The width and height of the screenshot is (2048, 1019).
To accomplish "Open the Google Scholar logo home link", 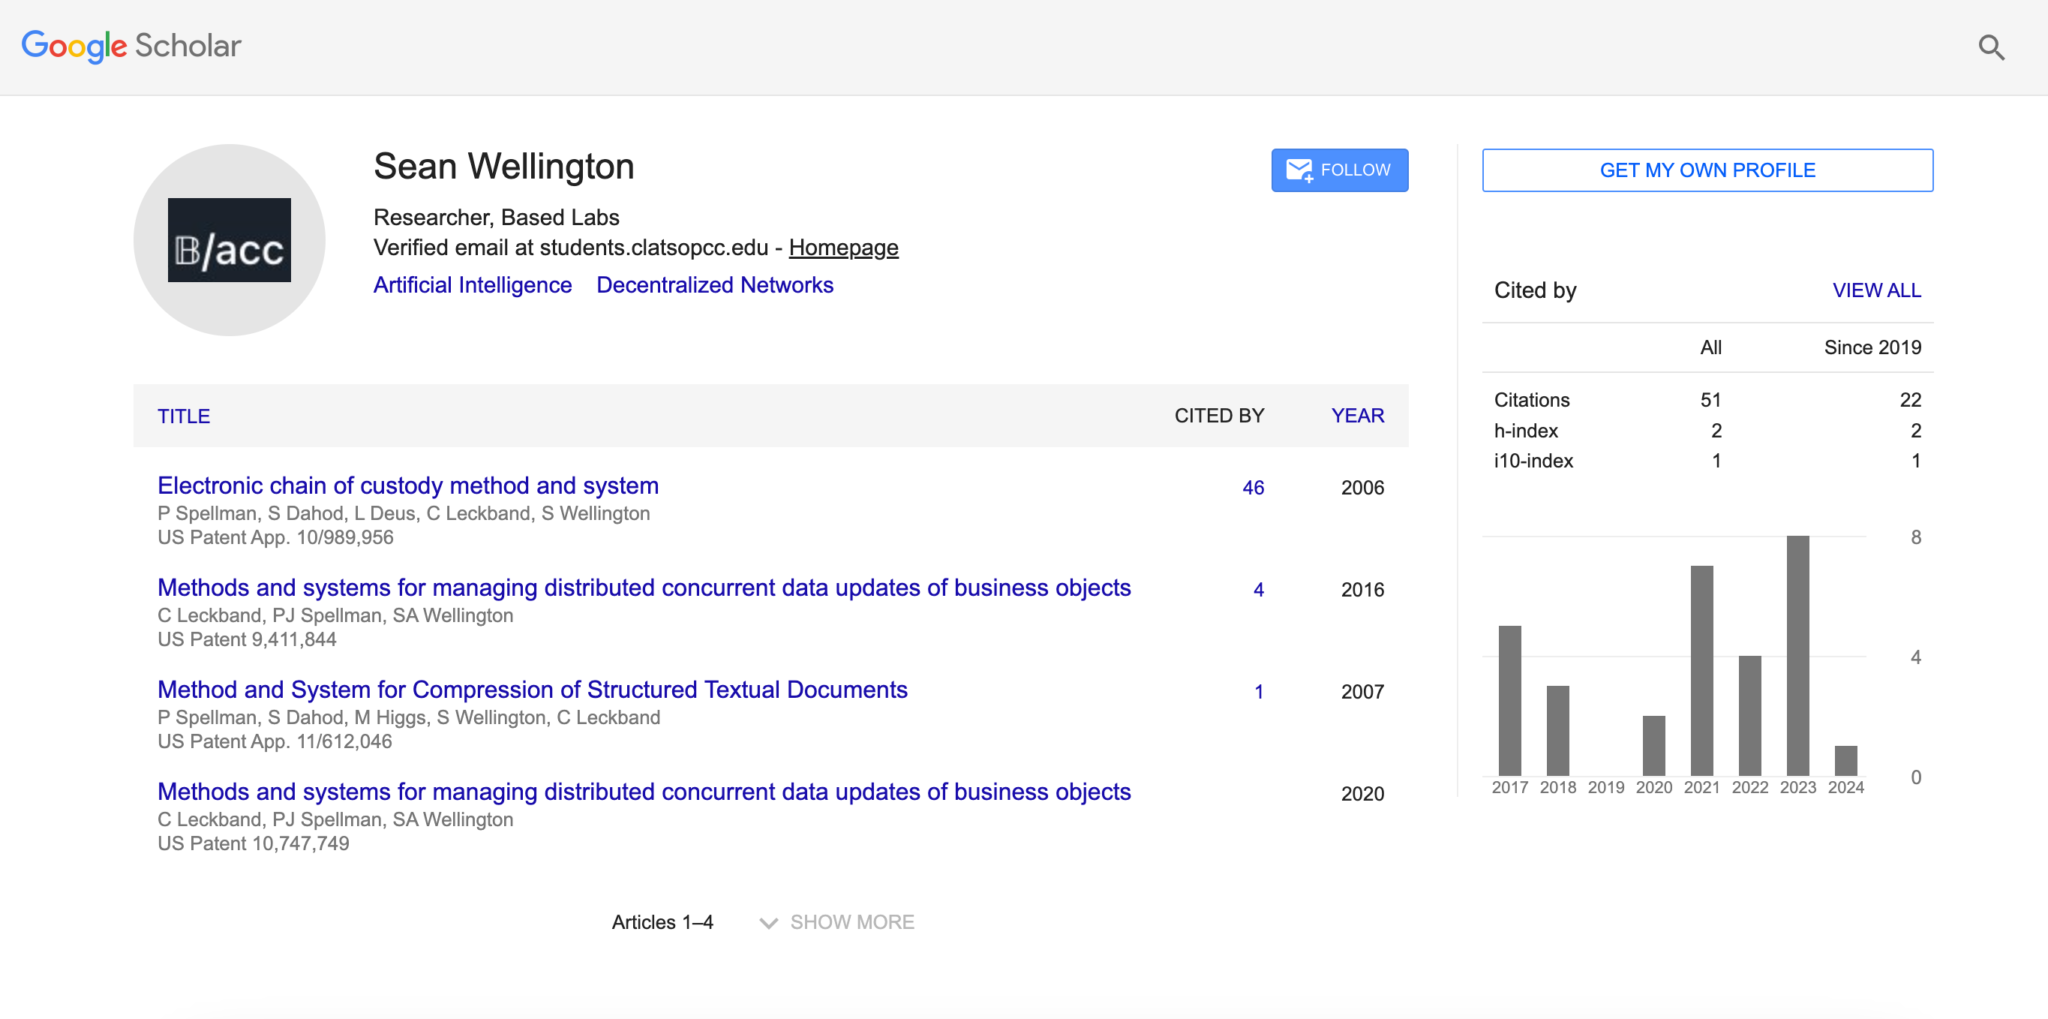I will [131, 46].
